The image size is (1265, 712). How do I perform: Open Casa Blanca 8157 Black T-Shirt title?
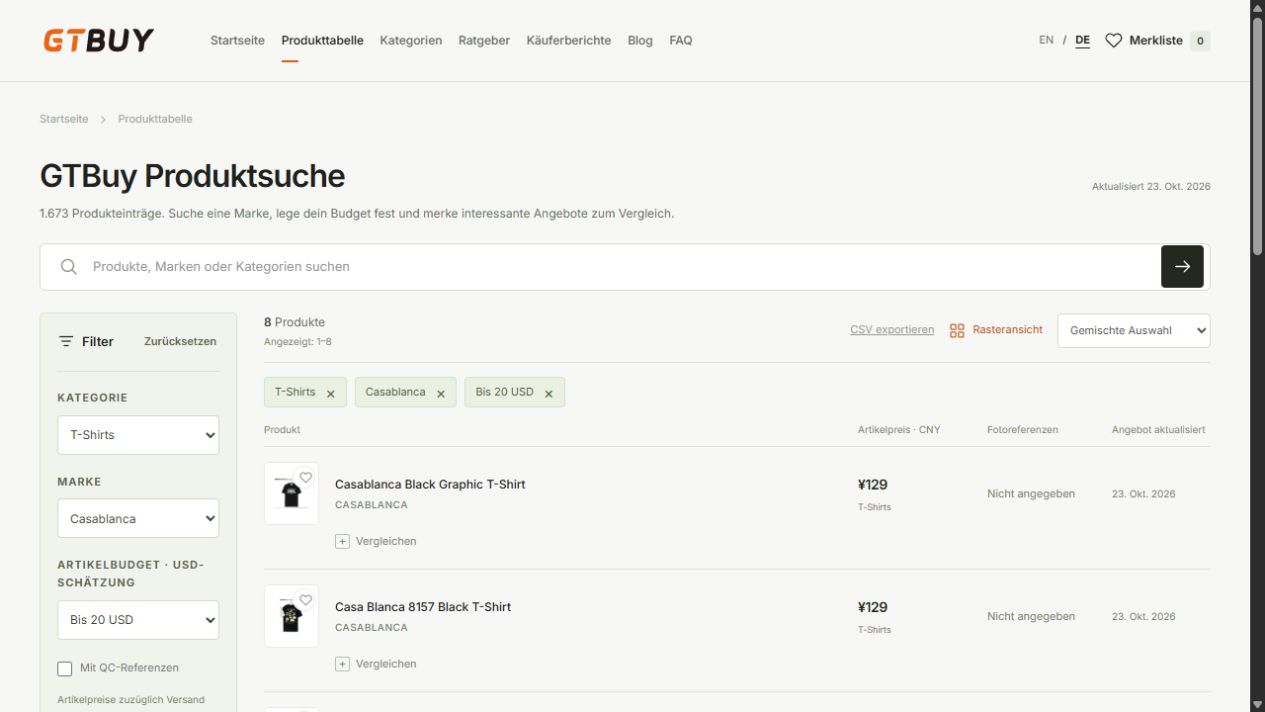[x=423, y=607]
